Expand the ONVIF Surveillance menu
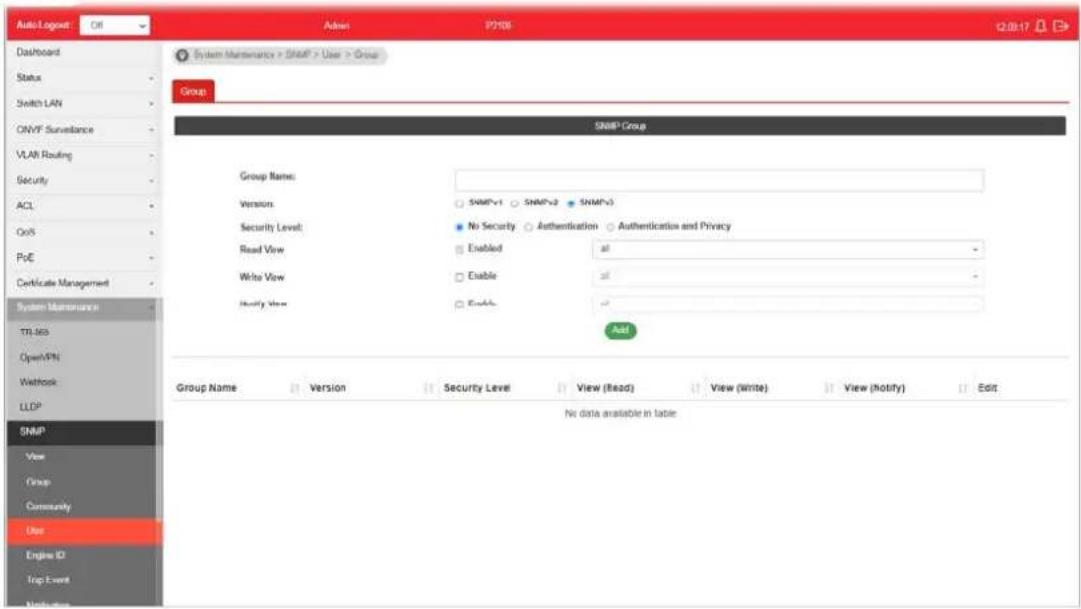Screen dimensions: 1081x609 (x=84, y=130)
